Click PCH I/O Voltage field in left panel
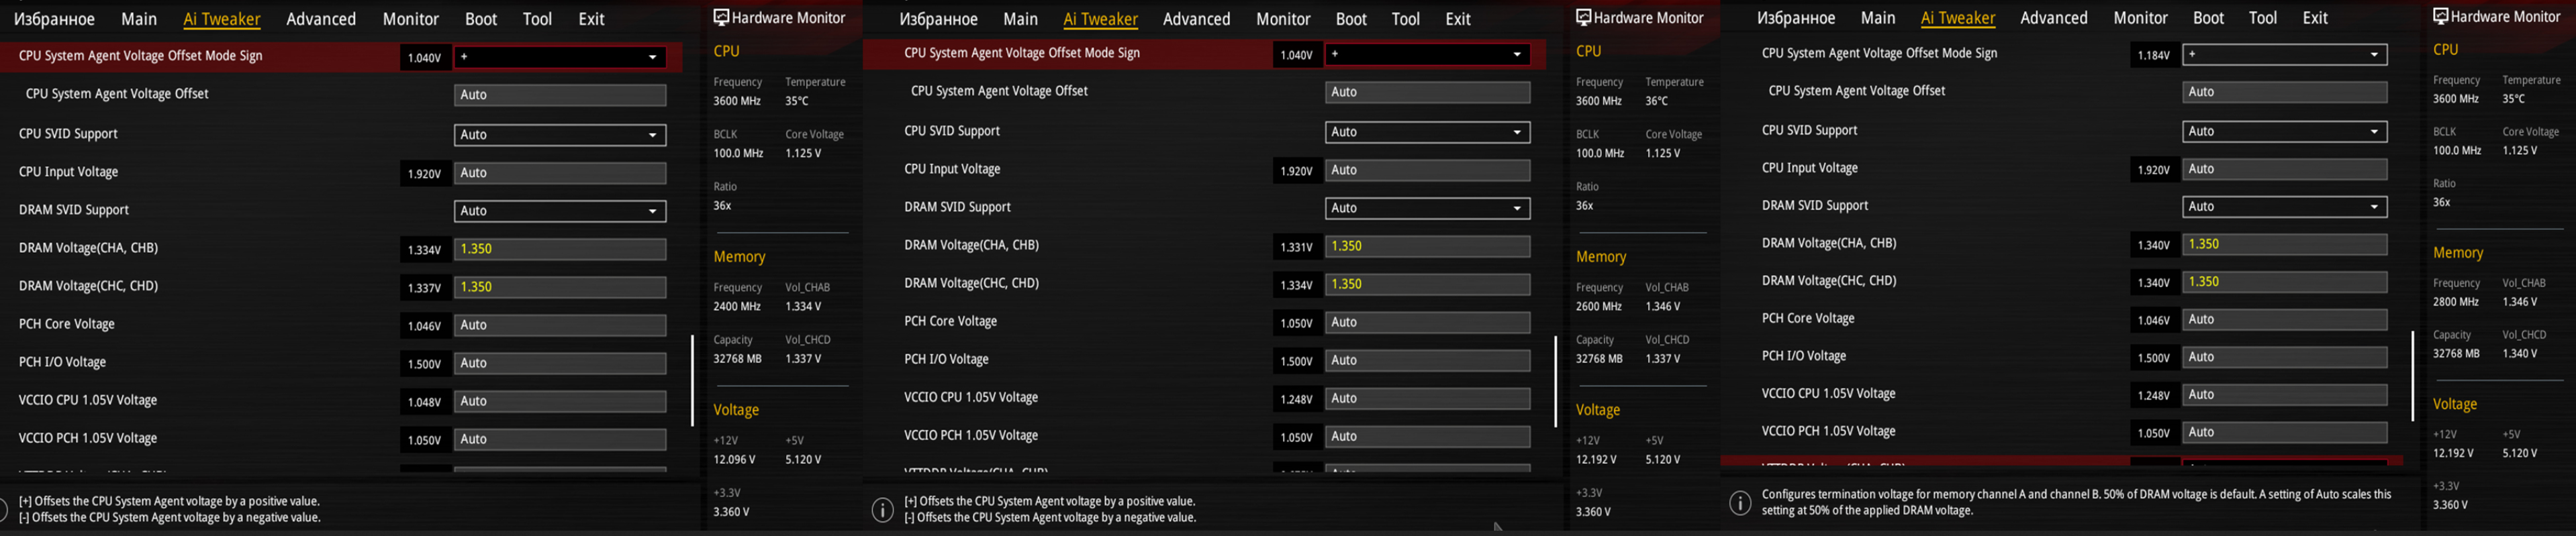Viewport: 2576px width, 536px height. pyautogui.click(x=560, y=363)
